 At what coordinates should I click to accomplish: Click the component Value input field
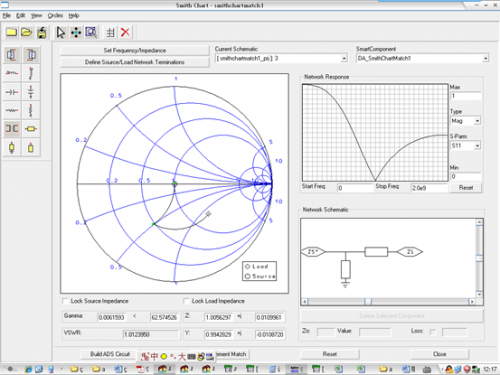[x=374, y=332]
